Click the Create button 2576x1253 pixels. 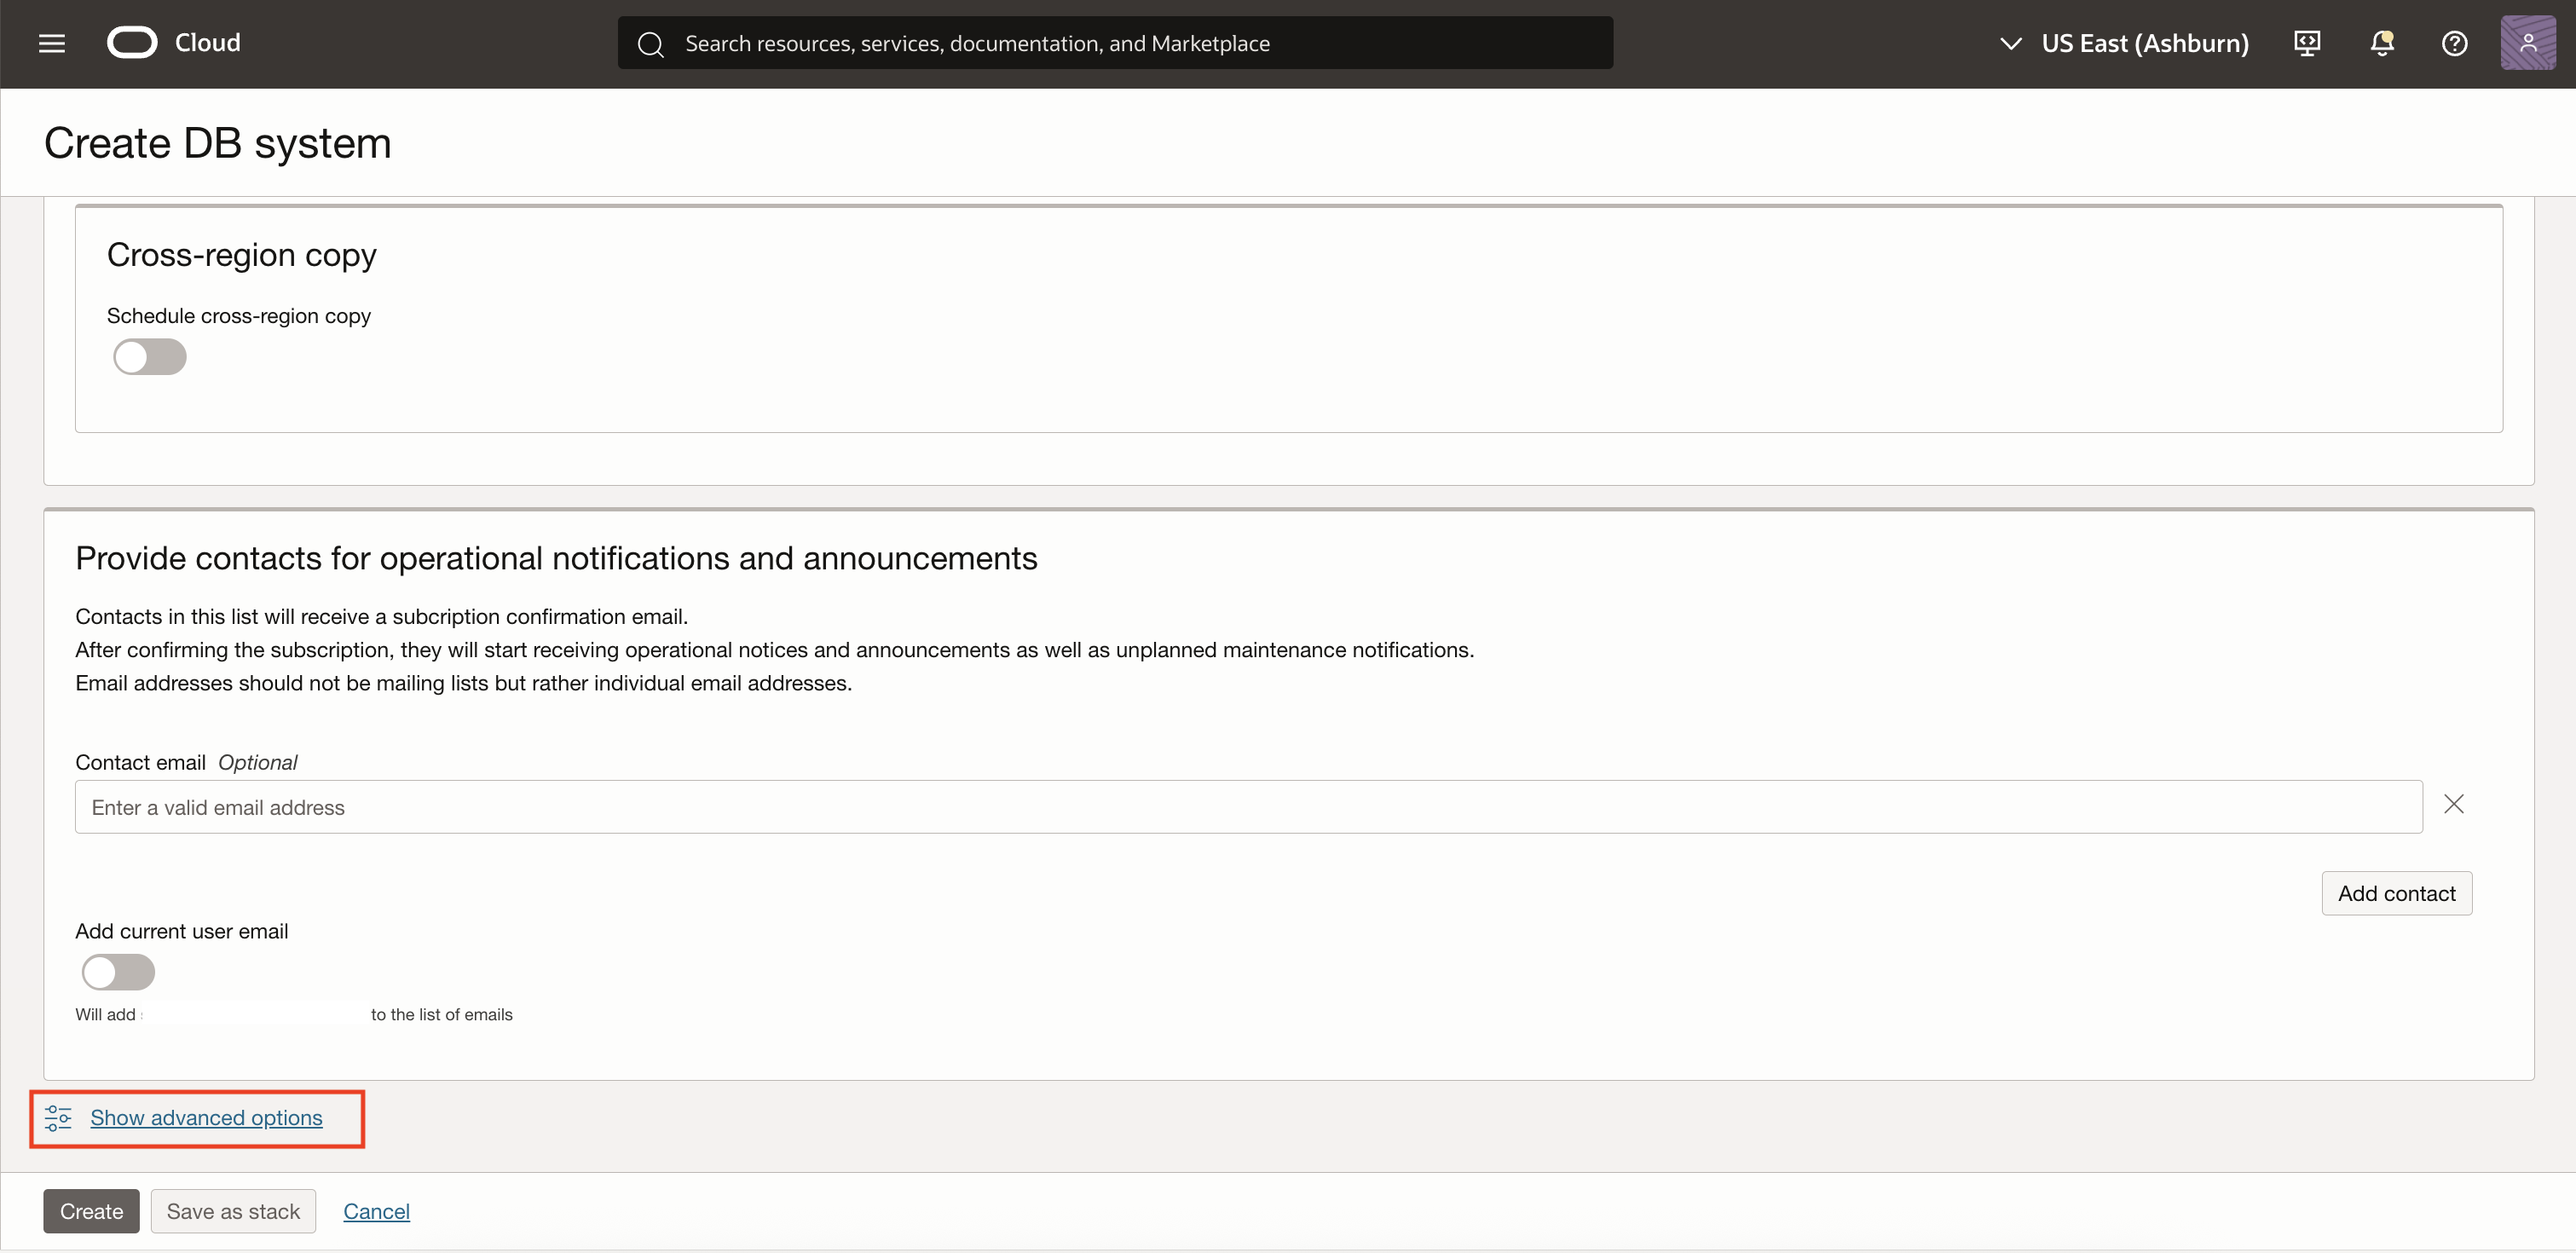tap(90, 1210)
